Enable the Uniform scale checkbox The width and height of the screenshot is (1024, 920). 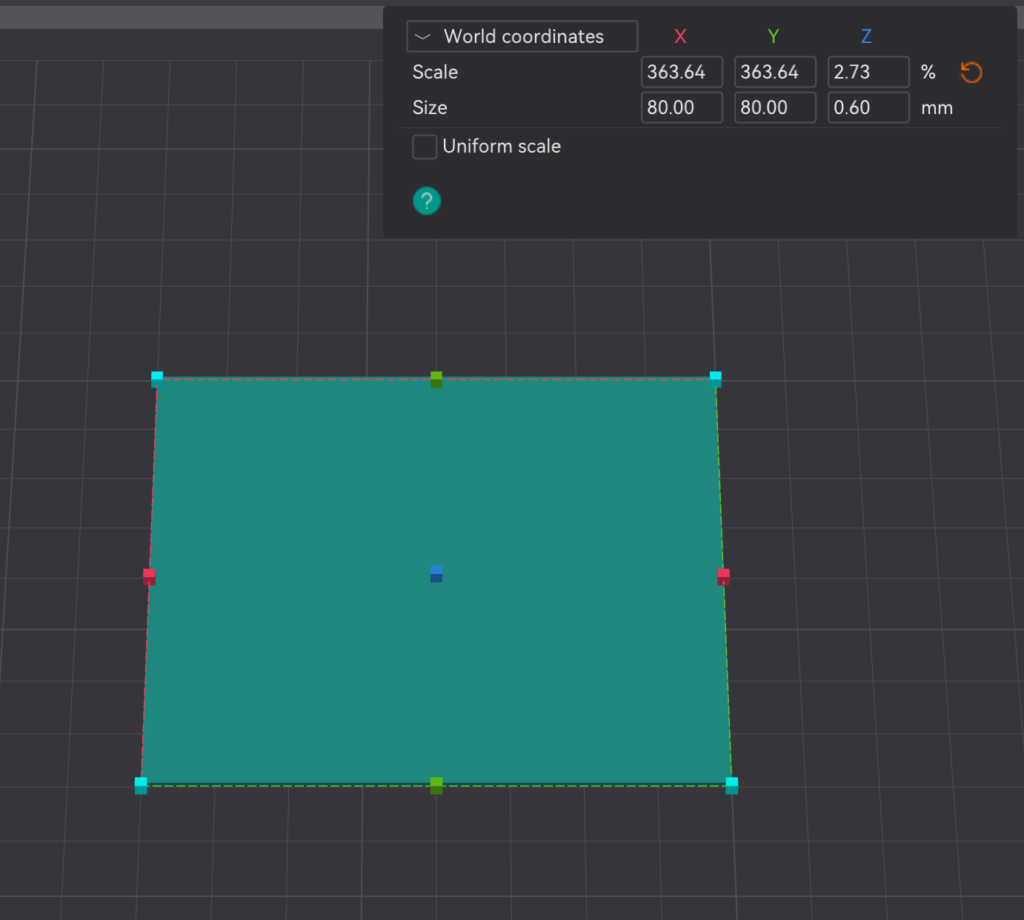[x=425, y=147]
